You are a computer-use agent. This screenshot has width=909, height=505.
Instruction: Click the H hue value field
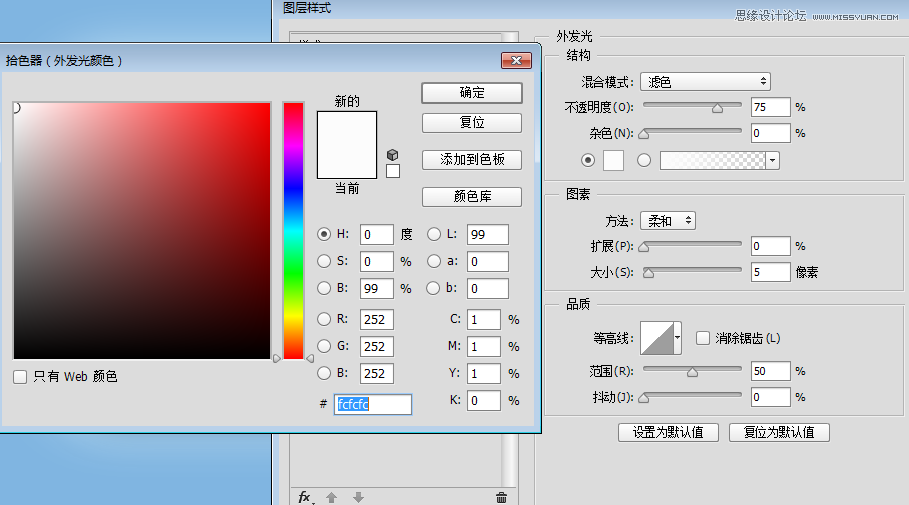coord(376,234)
